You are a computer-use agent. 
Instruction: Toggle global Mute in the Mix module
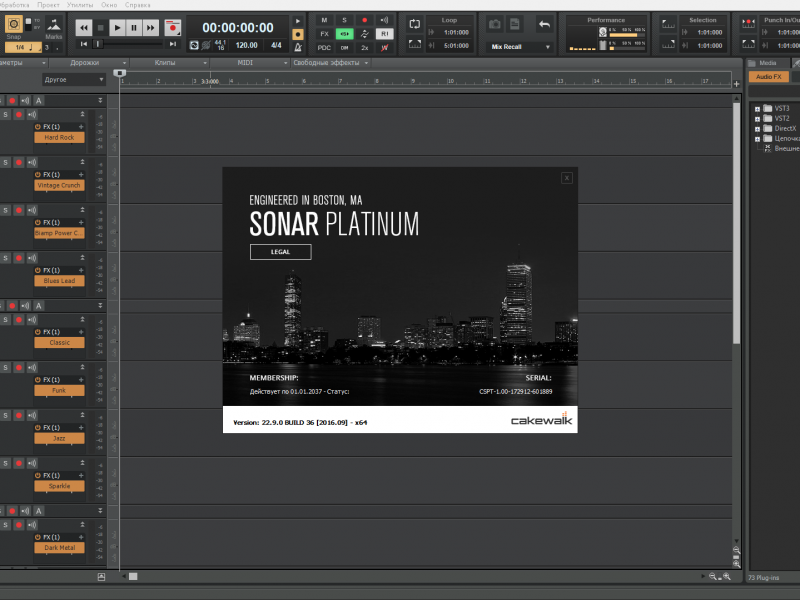coord(324,20)
